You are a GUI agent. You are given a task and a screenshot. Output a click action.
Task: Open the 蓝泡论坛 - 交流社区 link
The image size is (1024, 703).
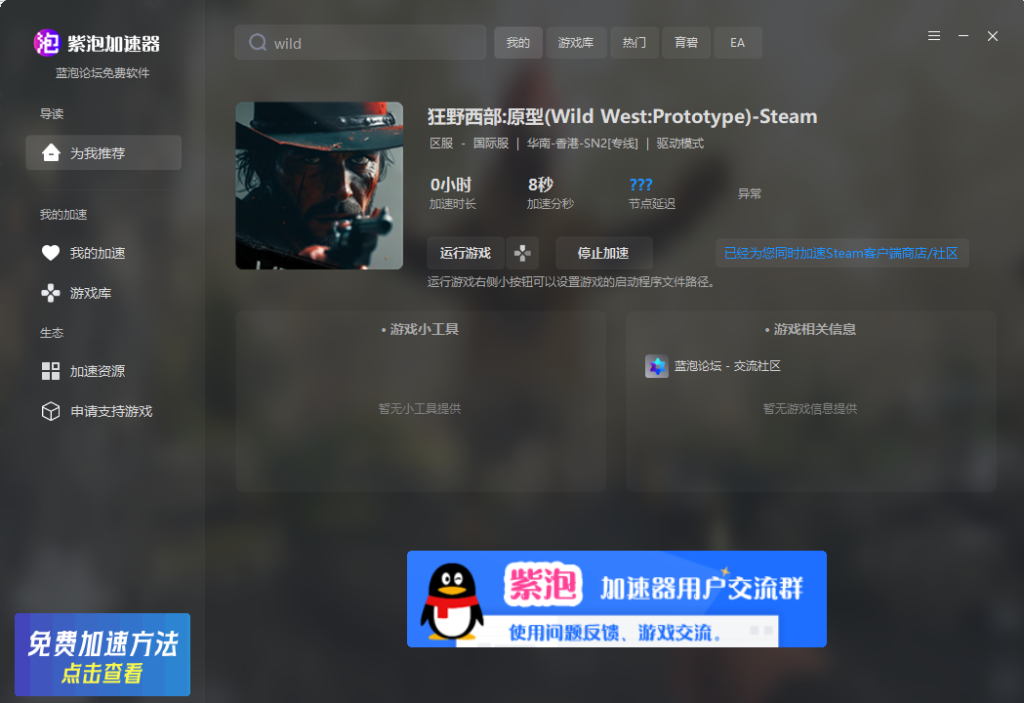tap(727, 366)
